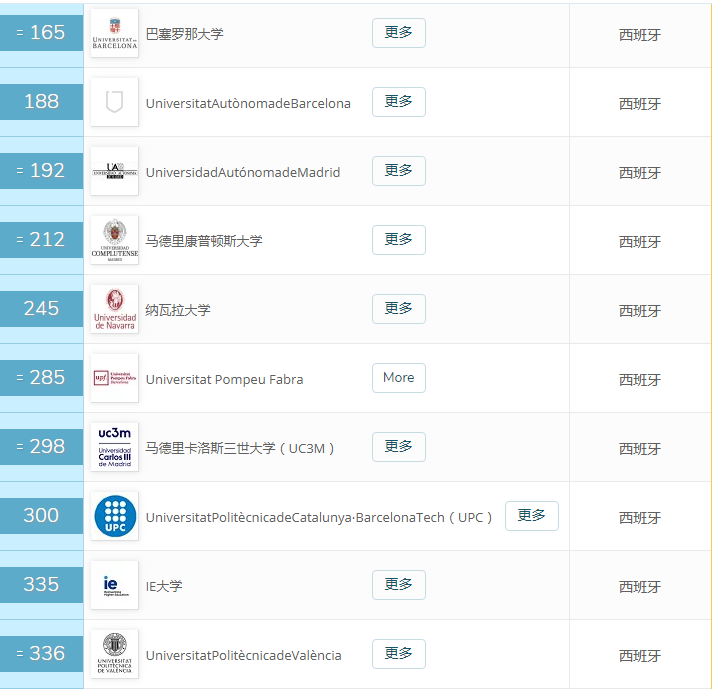712x689 pixels.
Task: Click the uc3m Carlos III logo
Action: [114, 447]
